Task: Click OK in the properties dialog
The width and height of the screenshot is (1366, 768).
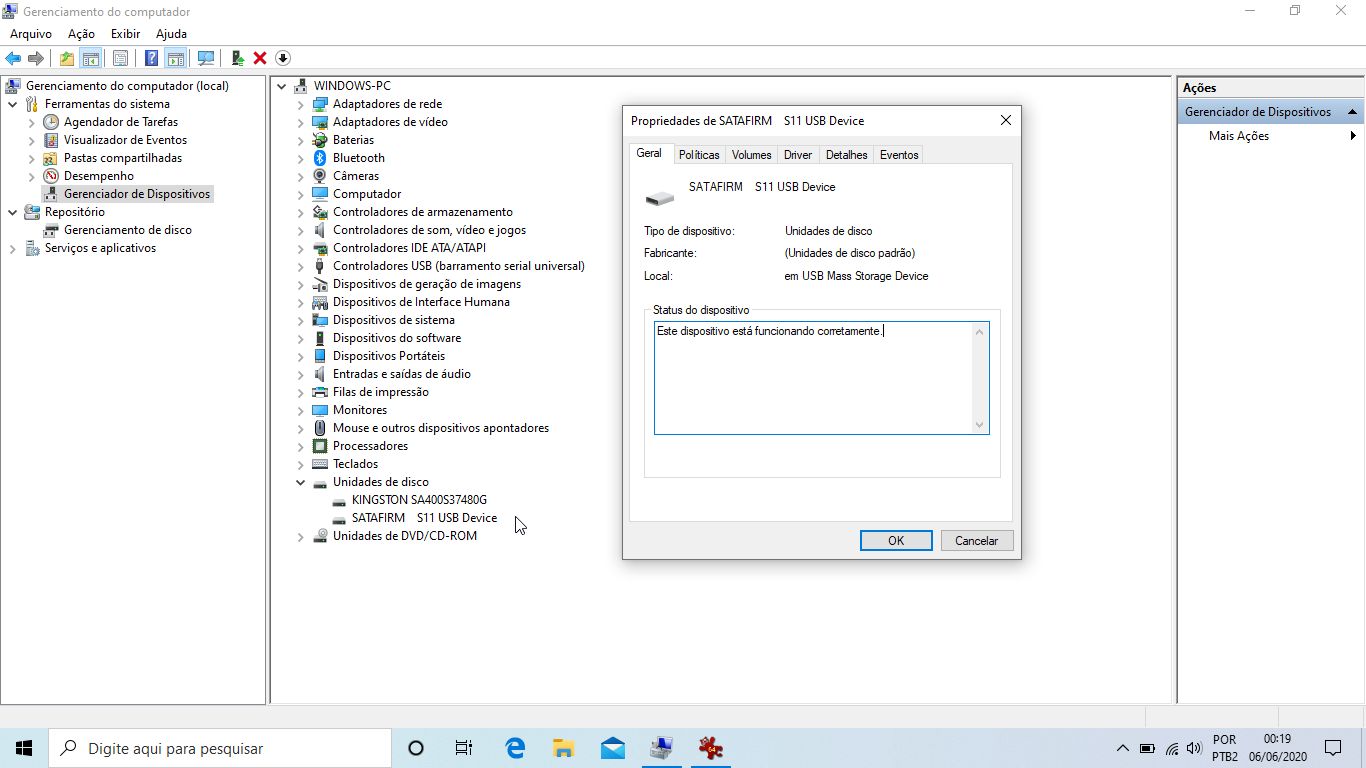Action: [x=896, y=540]
